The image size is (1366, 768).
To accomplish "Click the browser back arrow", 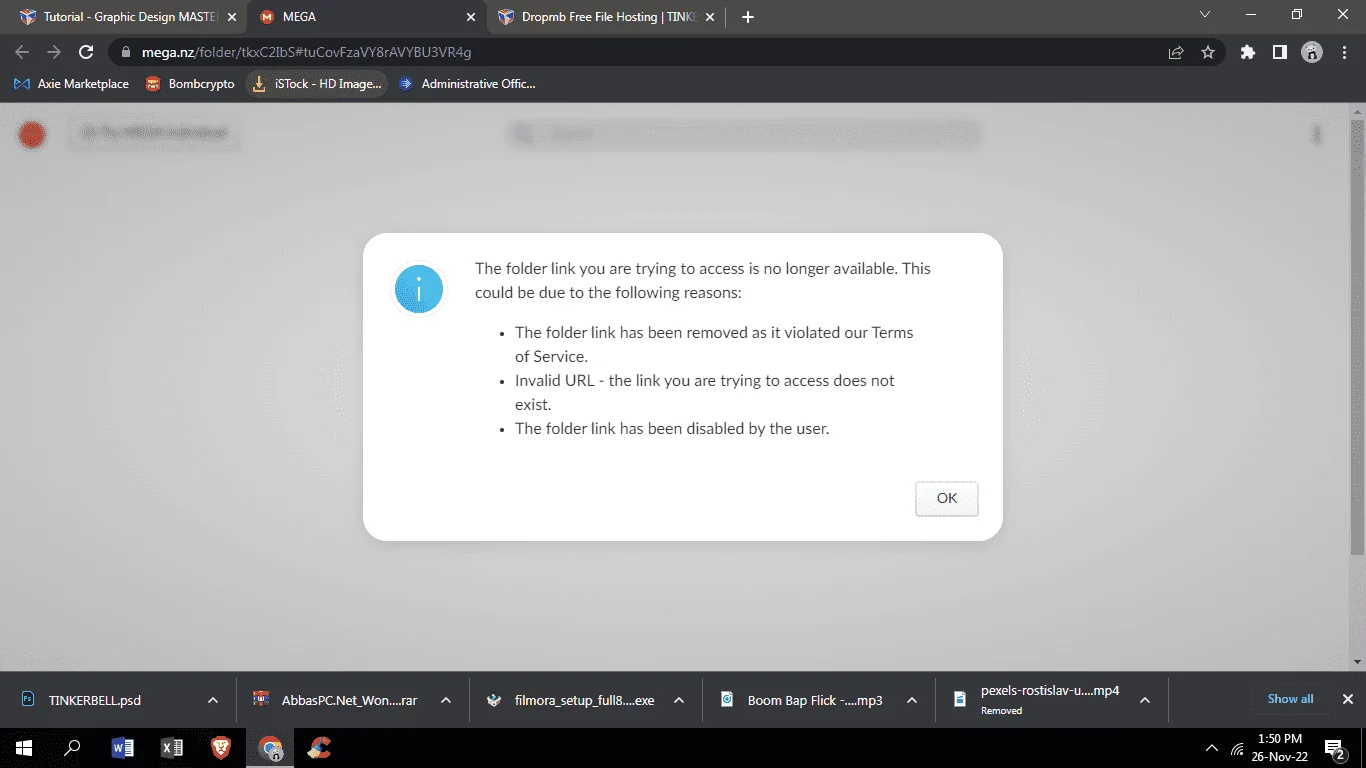I will click(22, 52).
